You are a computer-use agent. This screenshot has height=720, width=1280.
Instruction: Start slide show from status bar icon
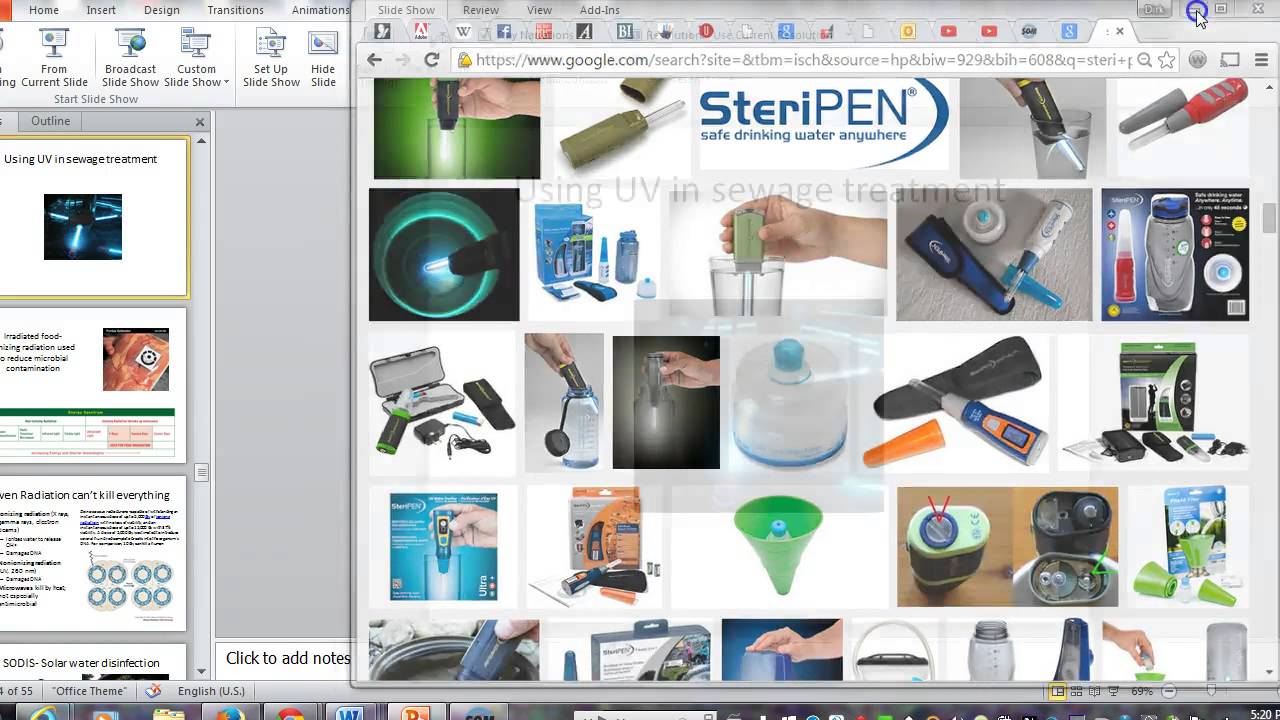point(1114,691)
